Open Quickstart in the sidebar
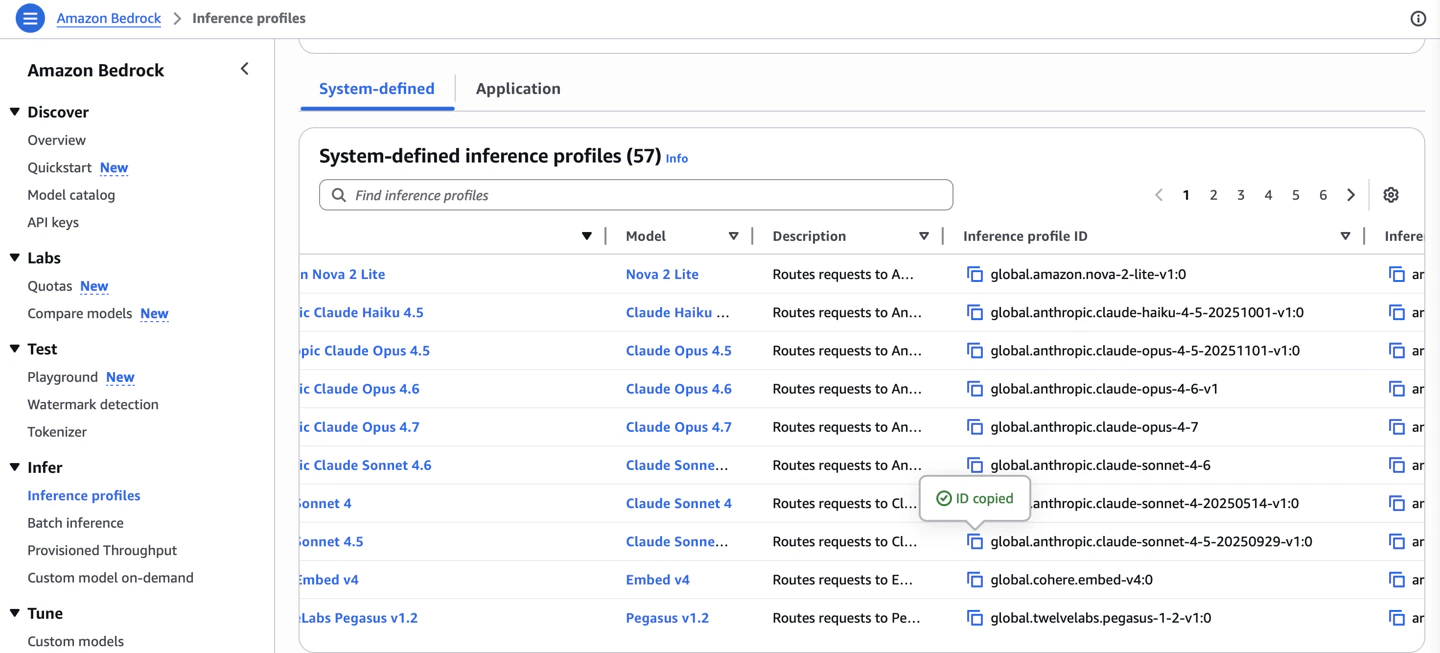 click(60, 167)
